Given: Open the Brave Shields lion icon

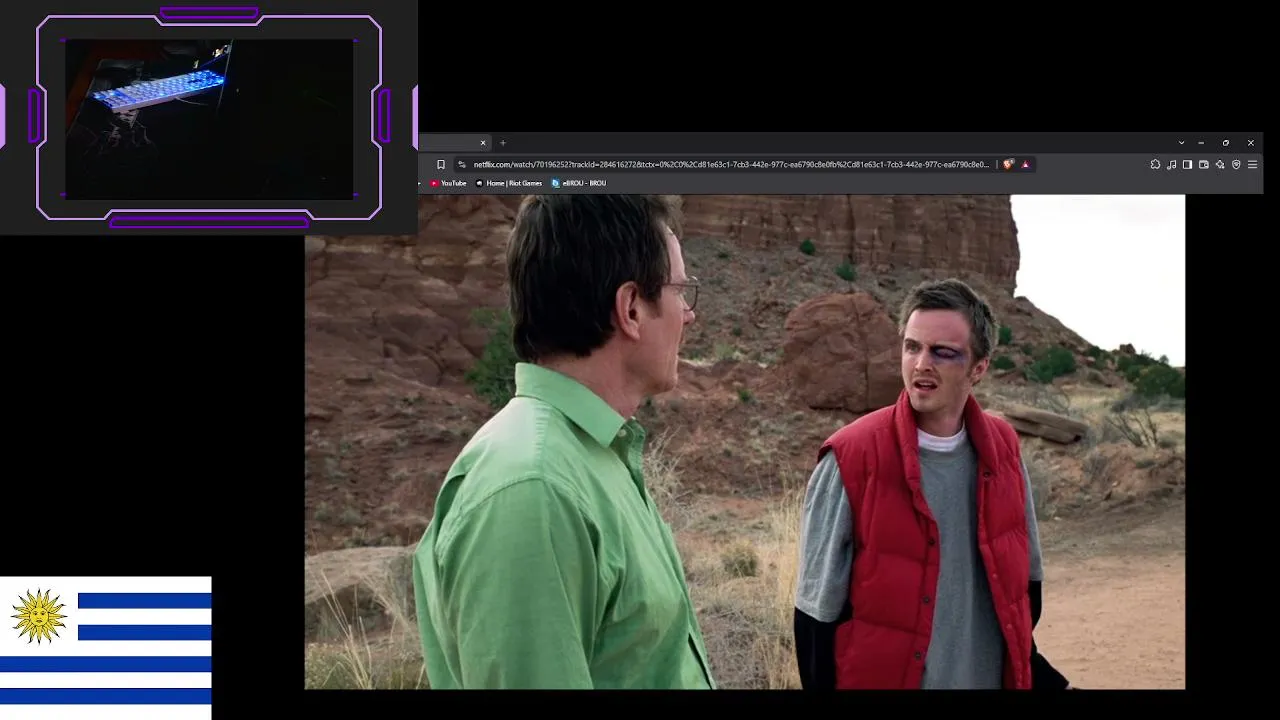Looking at the screenshot, I should point(1008,164).
